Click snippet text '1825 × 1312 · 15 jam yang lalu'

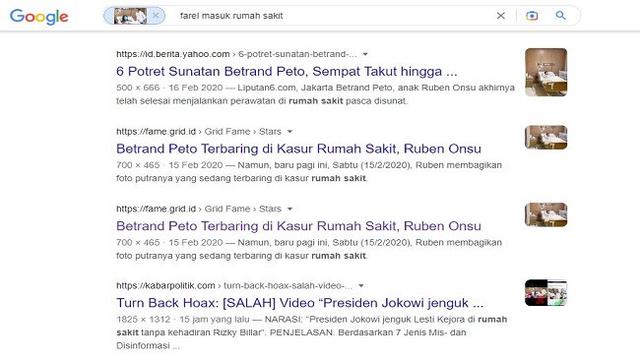tap(183, 319)
